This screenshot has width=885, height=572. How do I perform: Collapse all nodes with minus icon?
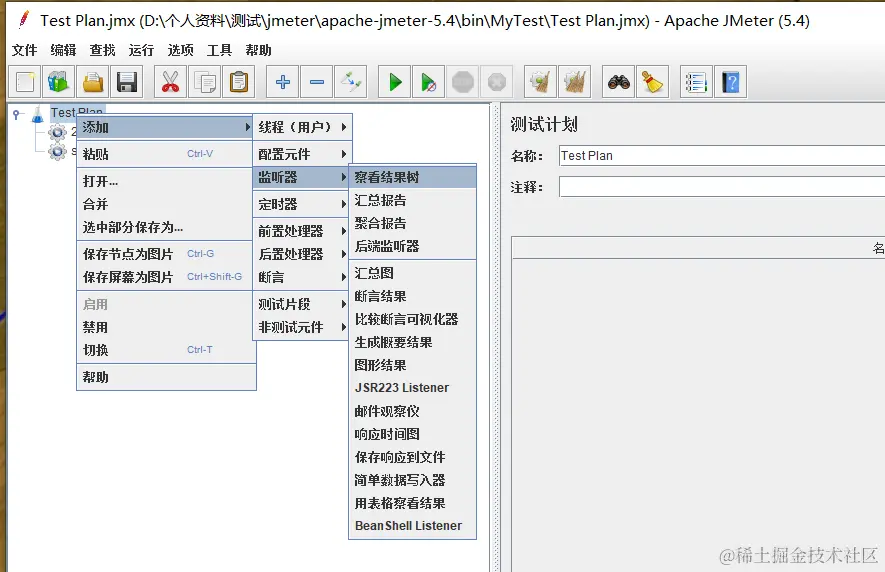click(317, 82)
